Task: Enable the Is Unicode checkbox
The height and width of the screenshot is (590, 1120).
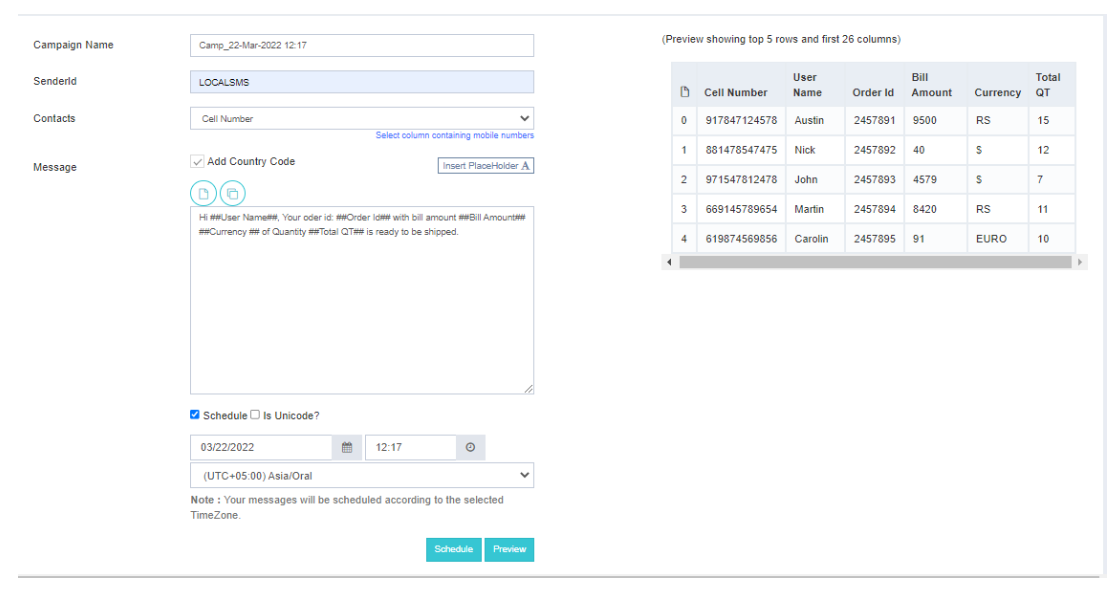Action: 255,415
